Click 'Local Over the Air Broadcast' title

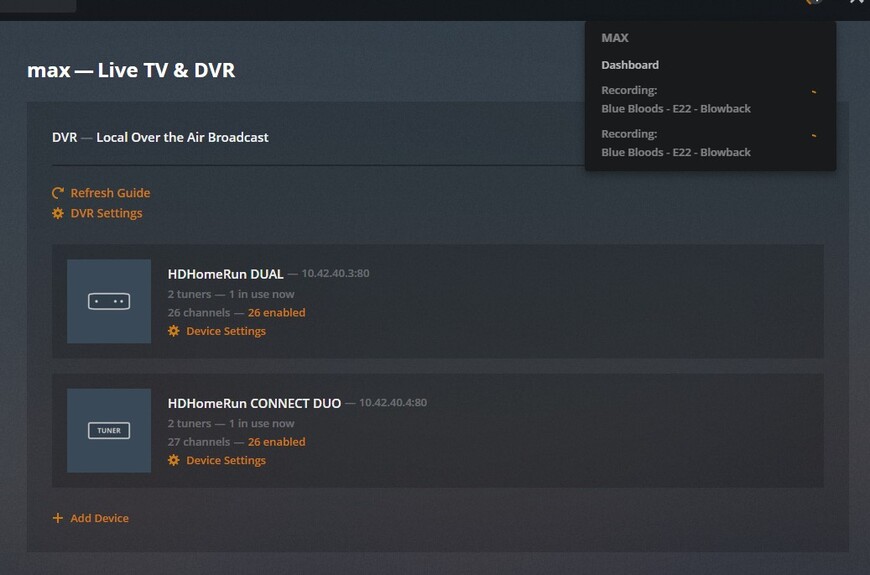pos(182,137)
